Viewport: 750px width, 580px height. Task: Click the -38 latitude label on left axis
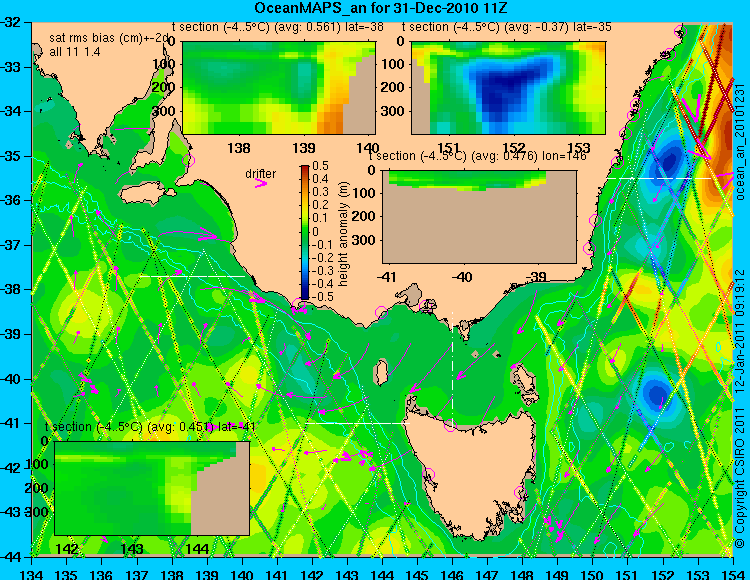[x=11, y=290]
